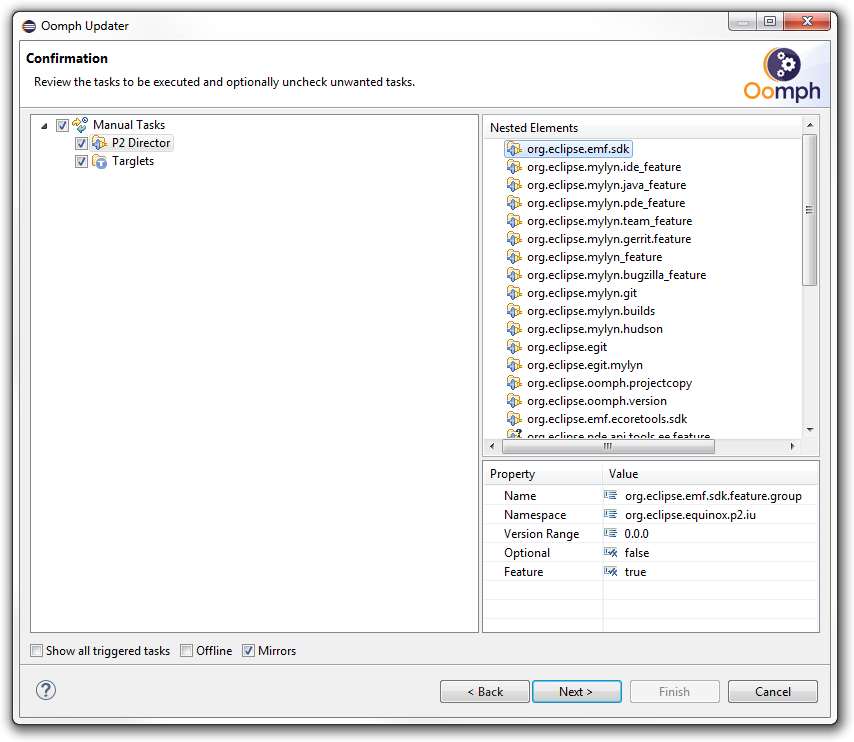Click the Manual Tasks gear icon
The height and width of the screenshot is (742, 854).
pos(80,125)
